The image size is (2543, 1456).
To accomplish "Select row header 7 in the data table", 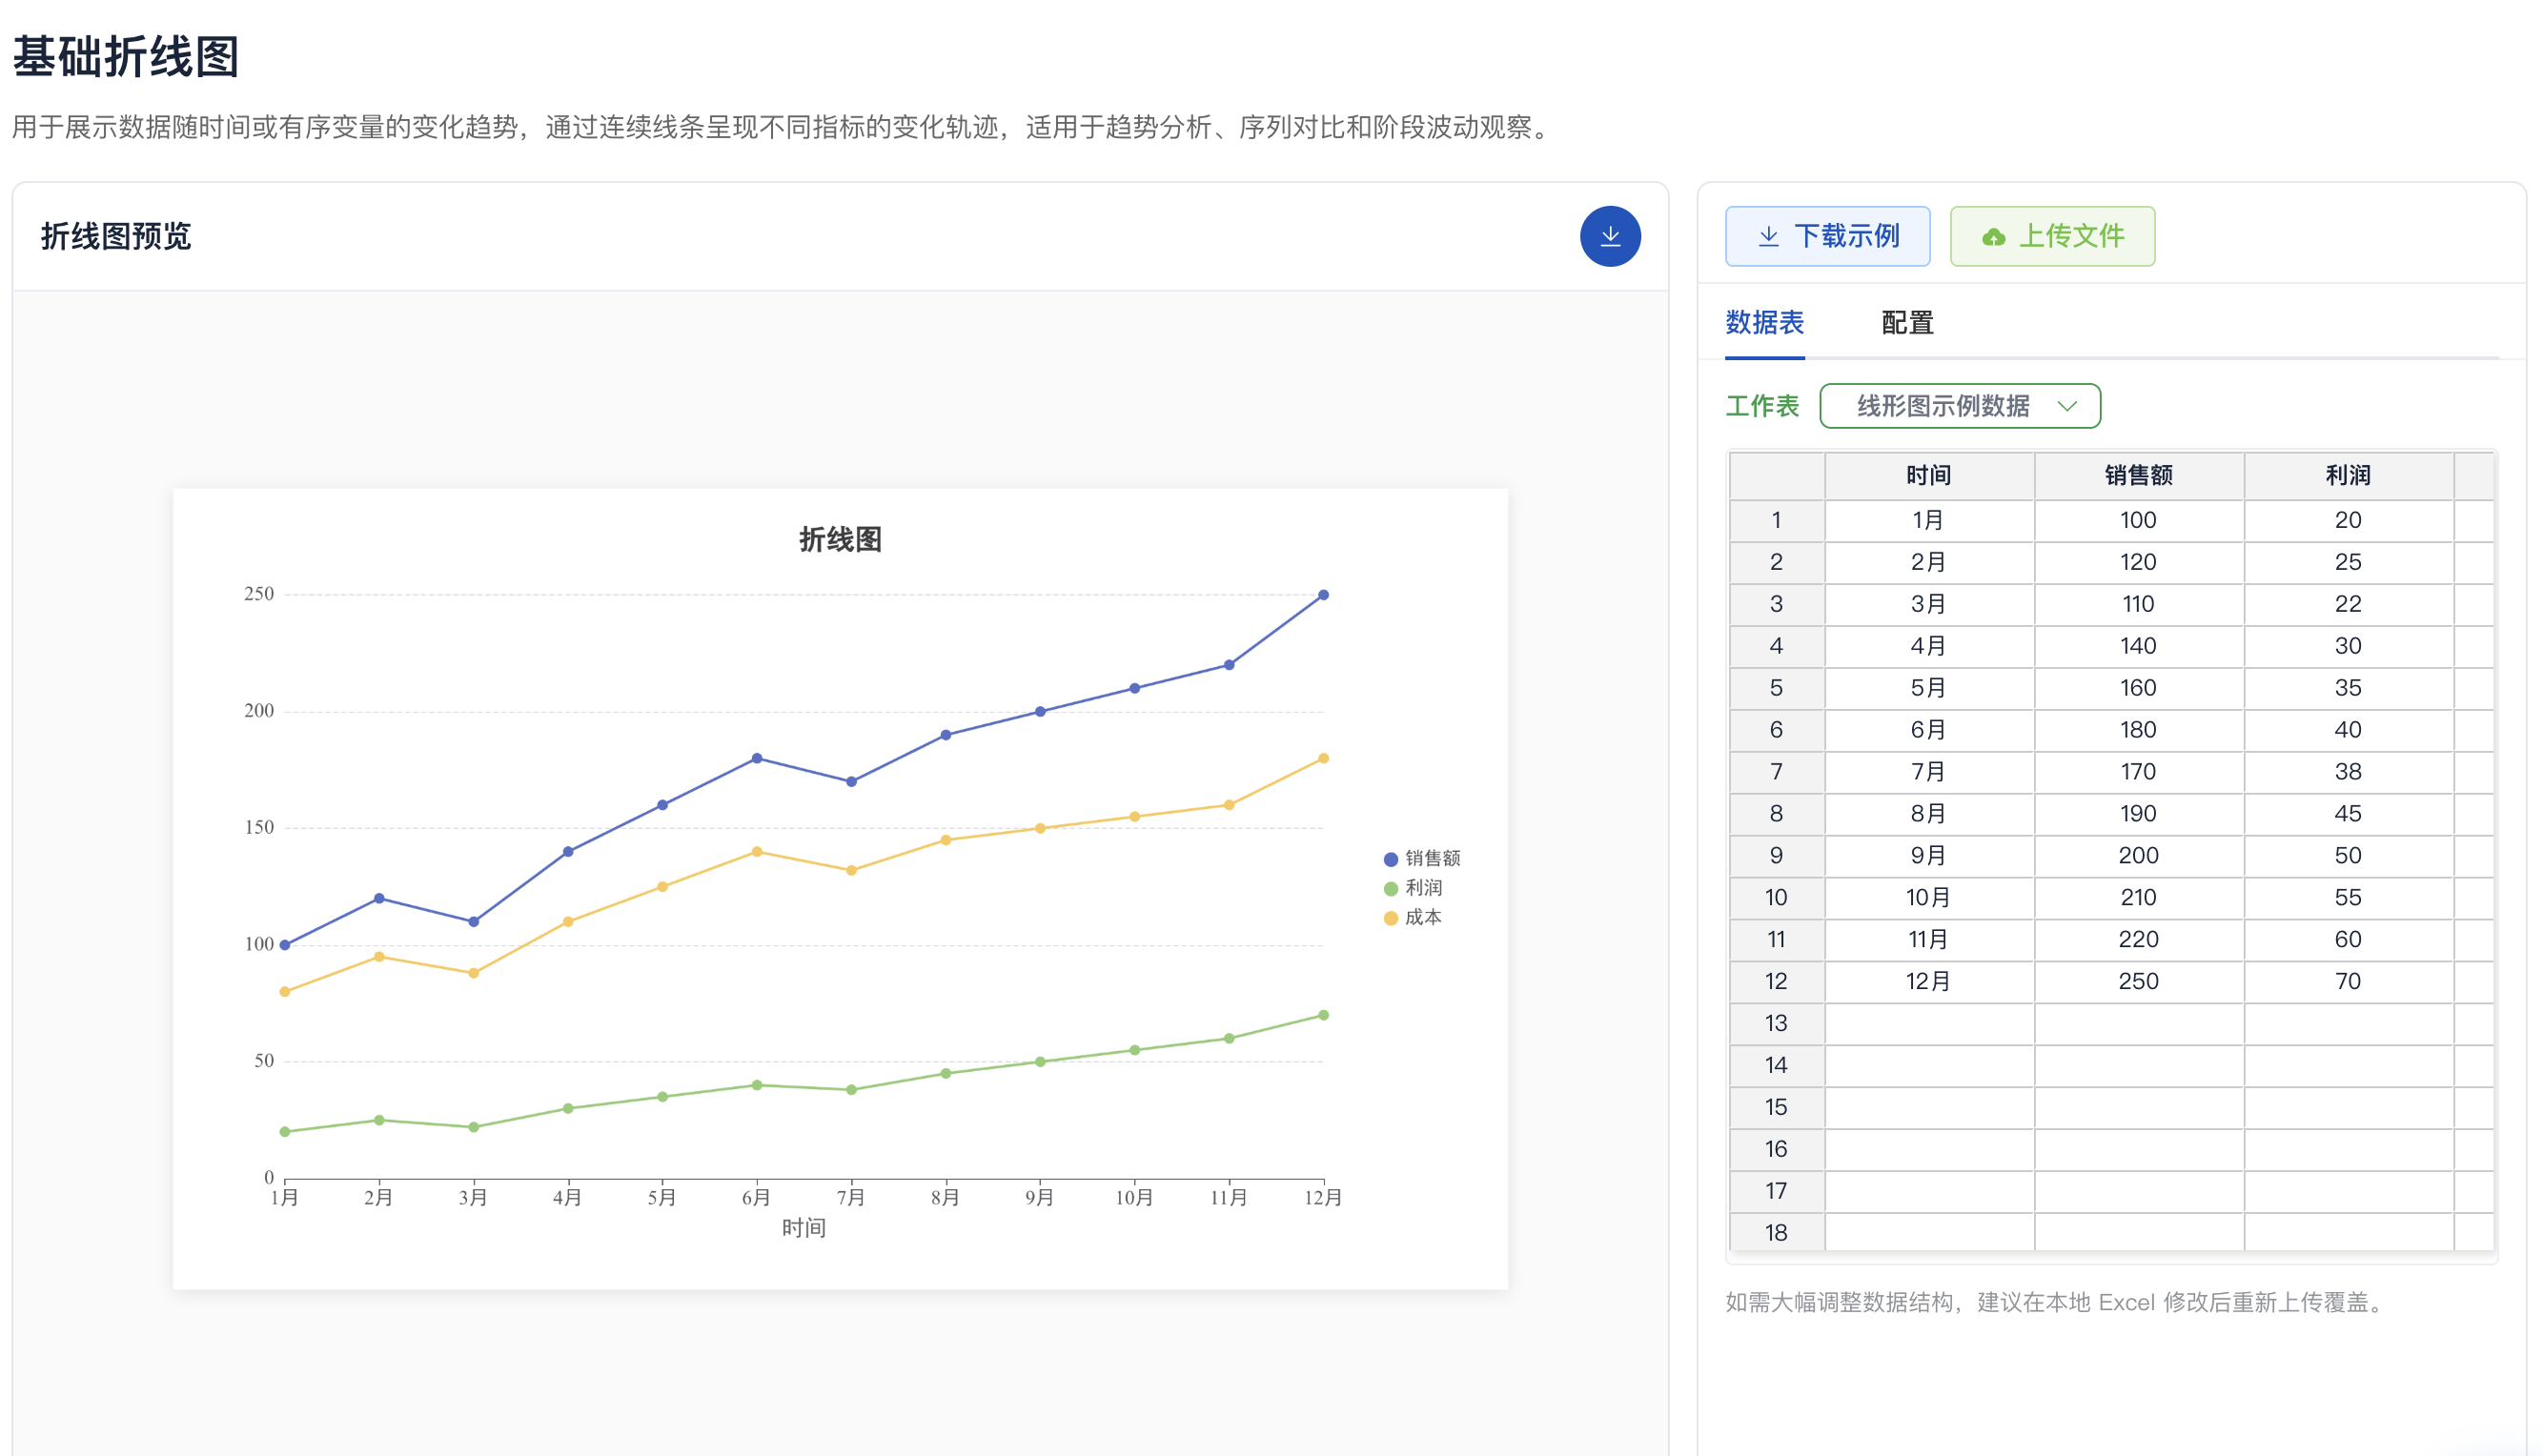I will click(x=1776, y=772).
